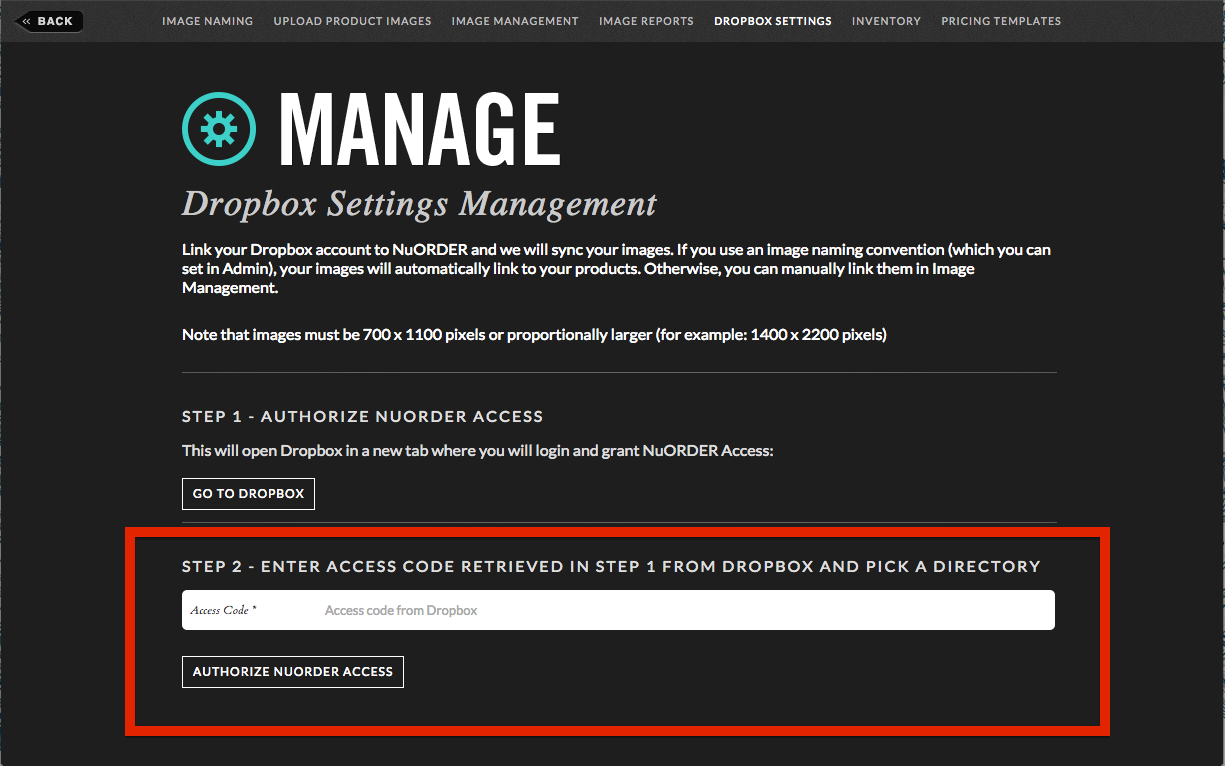Focus the Access Code input field
The height and width of the screenshot is (766, 1225).
point(618,610)
